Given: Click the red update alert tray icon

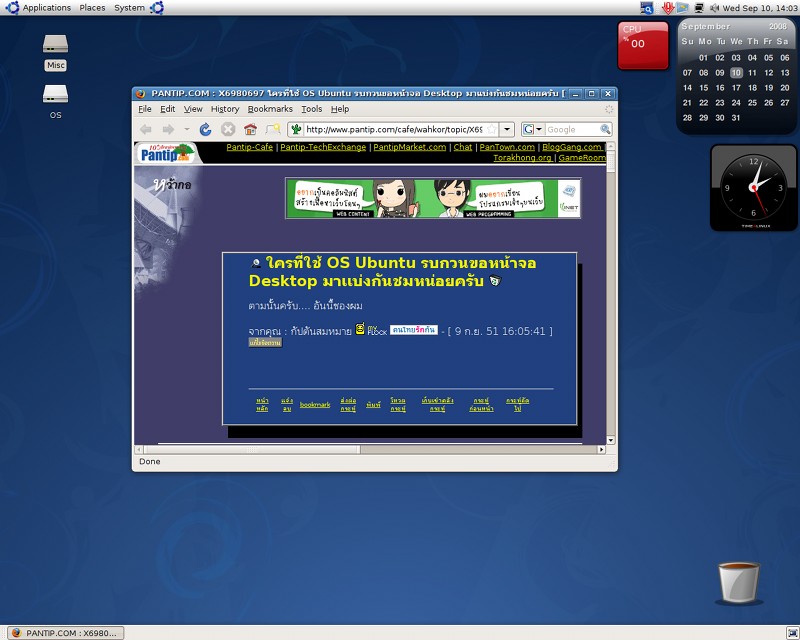Looking at the screenshot, I should [x=668, y=8].
